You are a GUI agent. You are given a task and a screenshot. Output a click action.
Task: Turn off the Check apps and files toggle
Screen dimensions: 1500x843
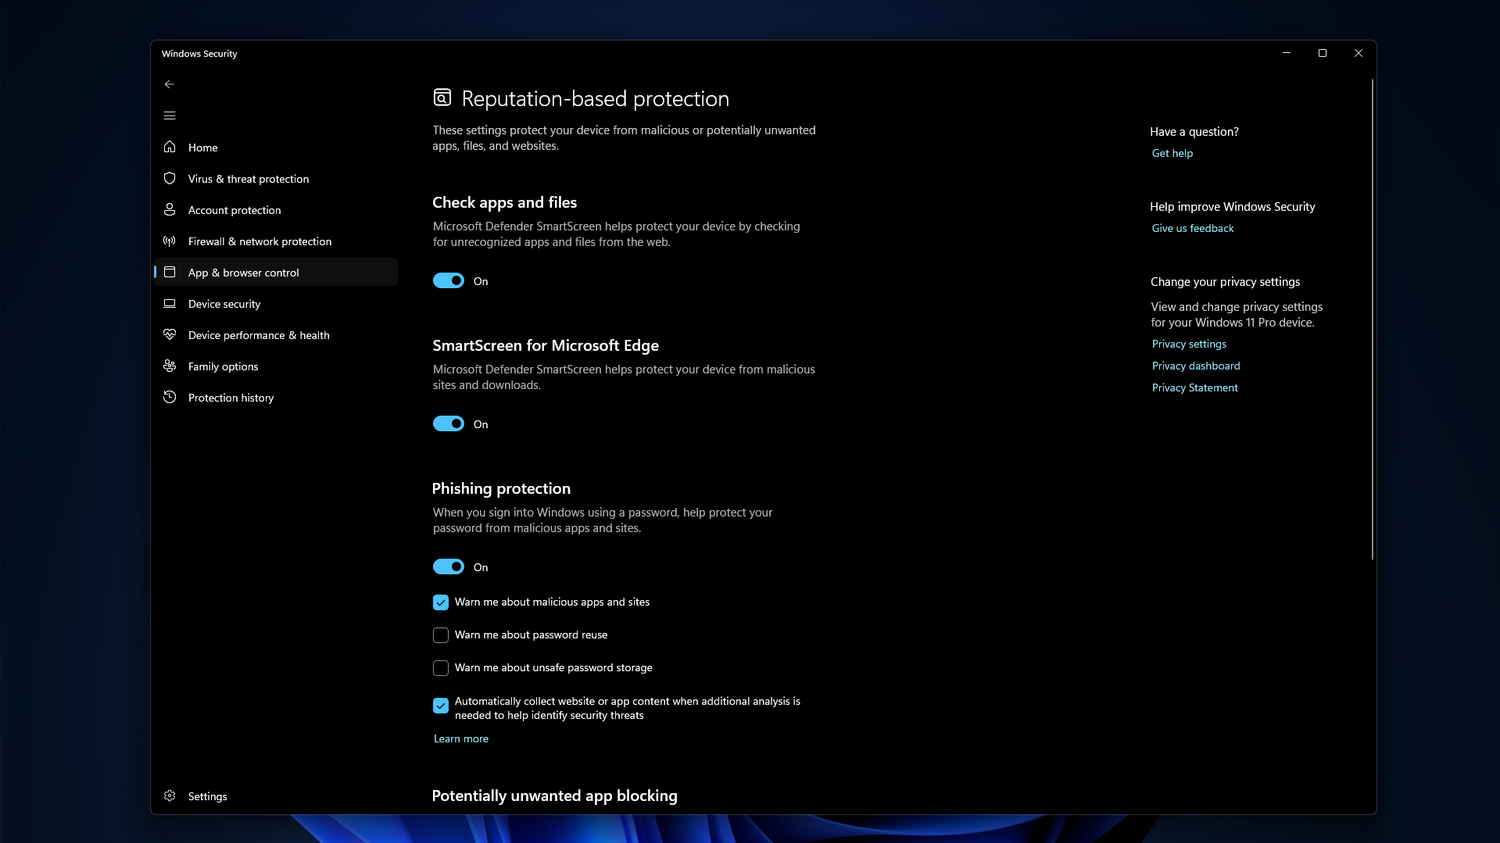[448, 281]
